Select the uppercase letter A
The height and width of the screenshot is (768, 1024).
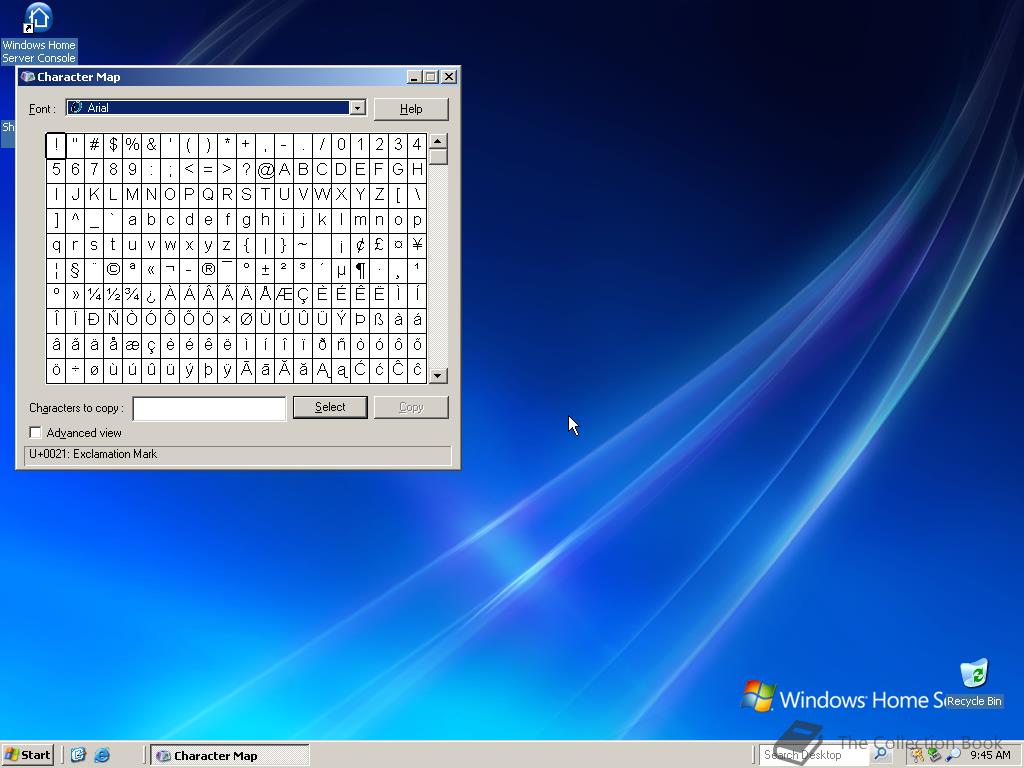(284, 170)
